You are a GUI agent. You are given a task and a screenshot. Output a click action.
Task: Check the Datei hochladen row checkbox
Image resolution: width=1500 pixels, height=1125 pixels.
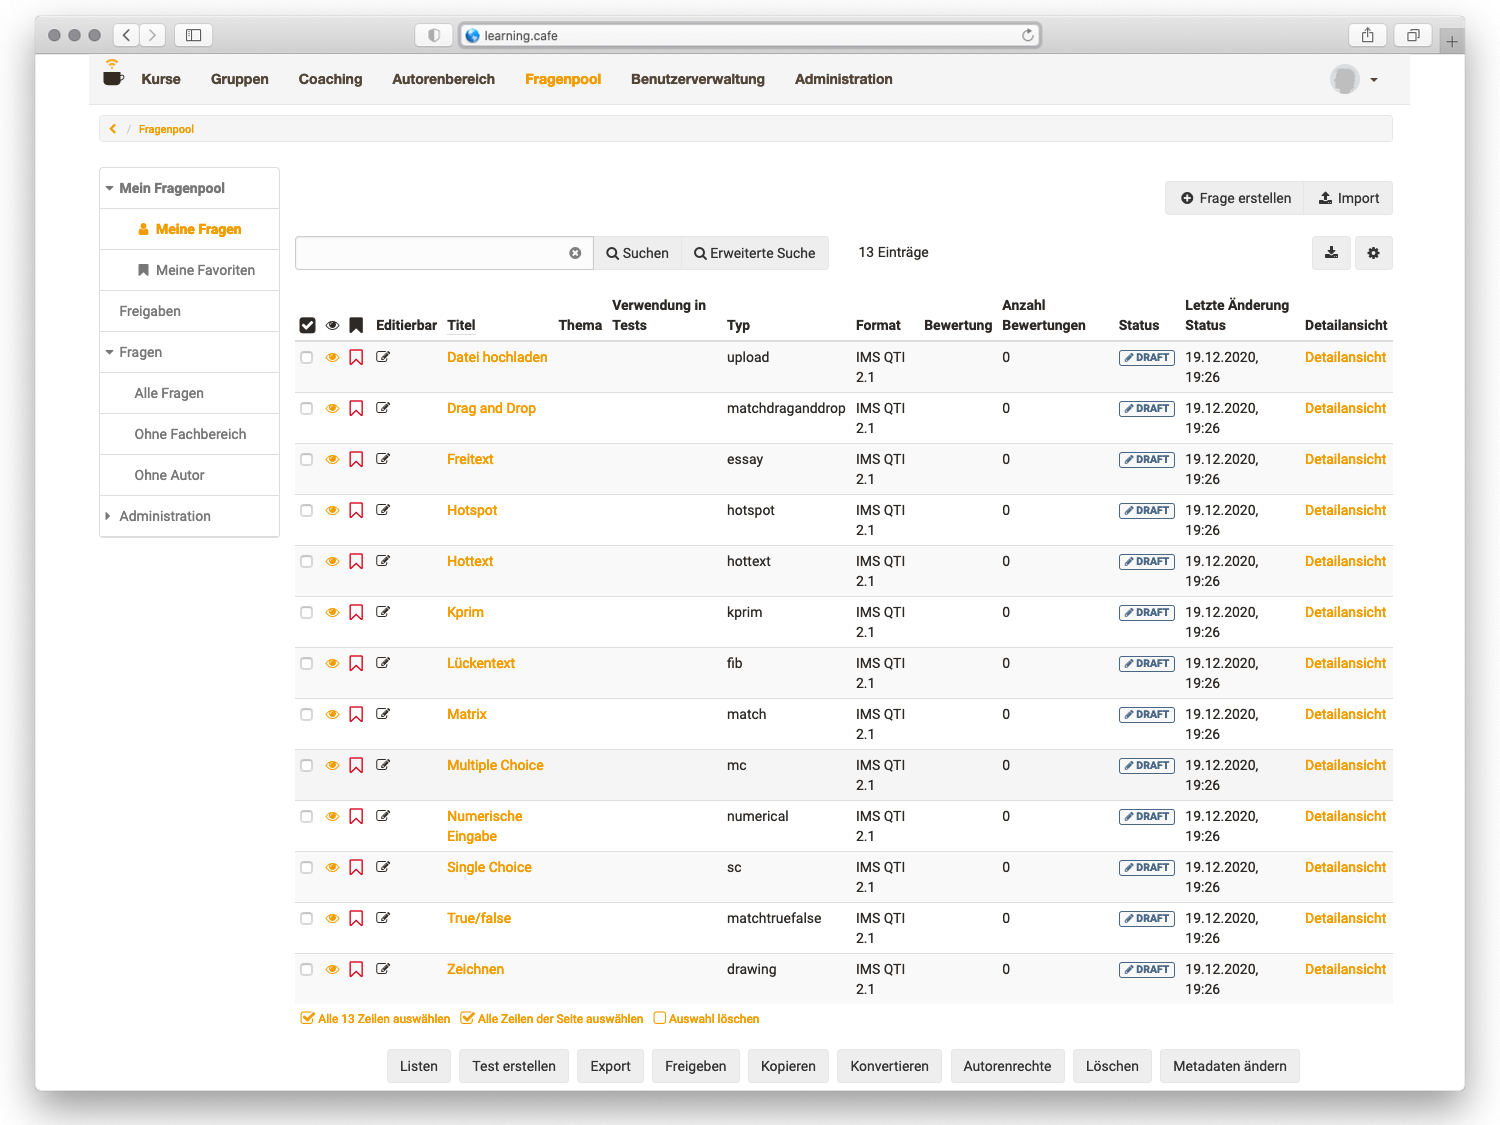306,357
